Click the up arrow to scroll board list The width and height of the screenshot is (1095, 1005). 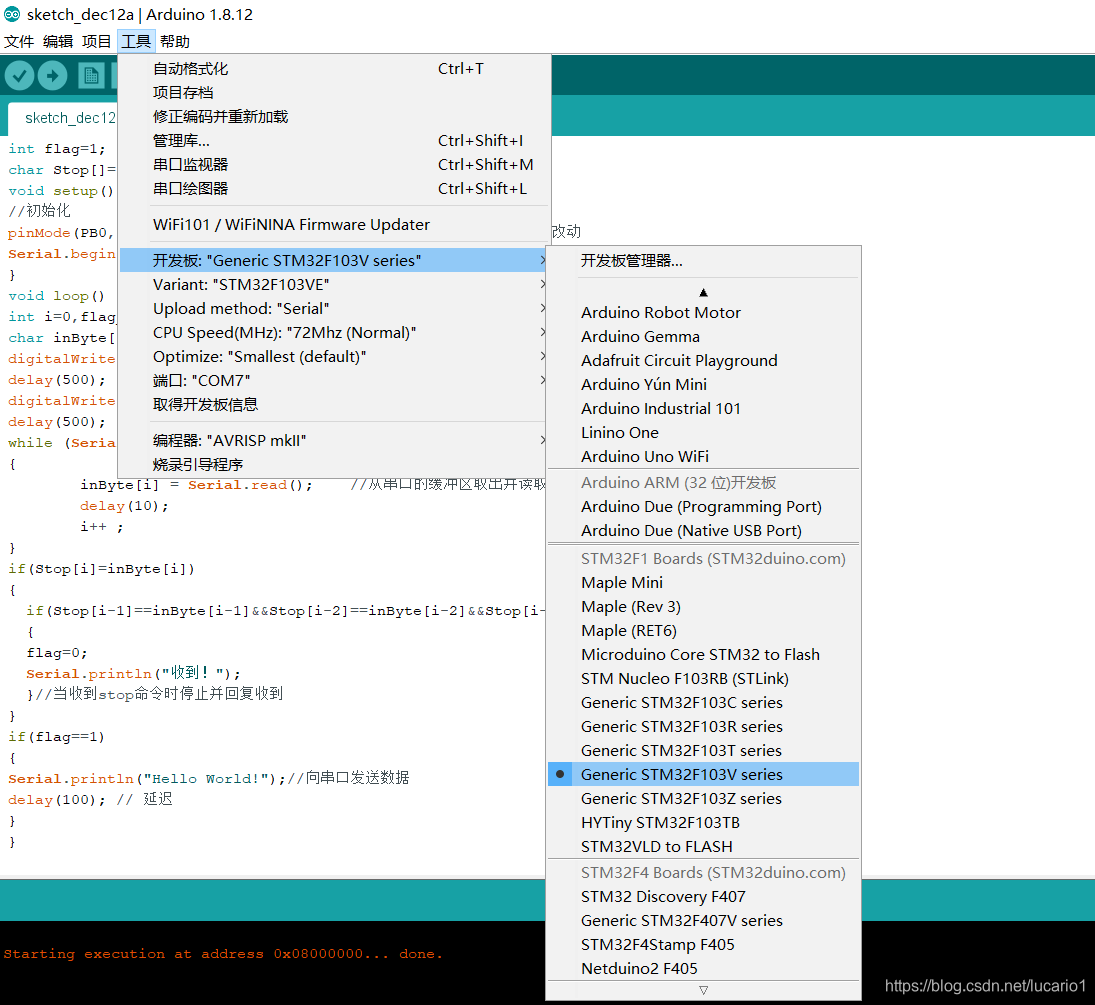click(x=703, y=293)
